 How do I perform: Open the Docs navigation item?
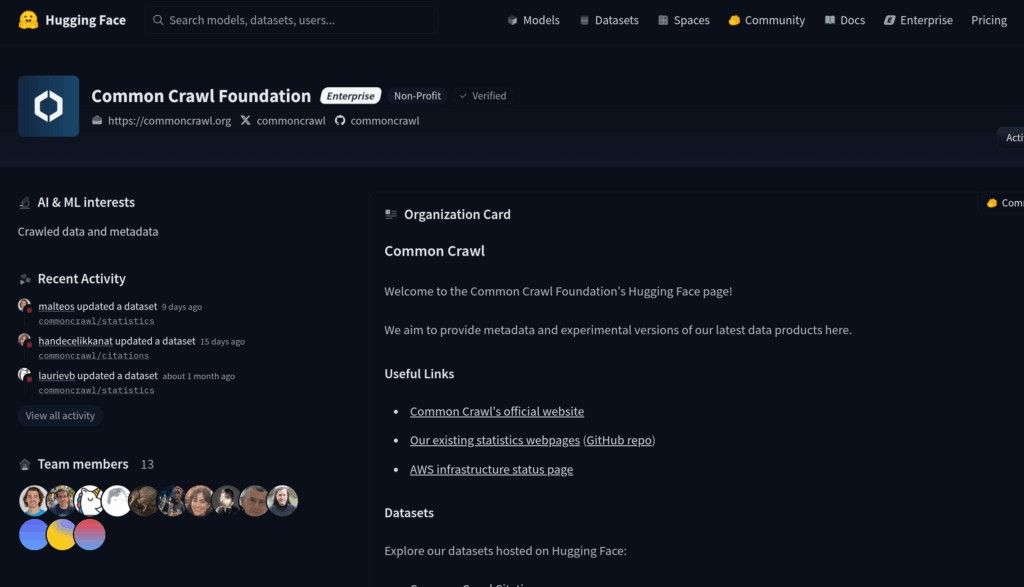click(845, 20)
